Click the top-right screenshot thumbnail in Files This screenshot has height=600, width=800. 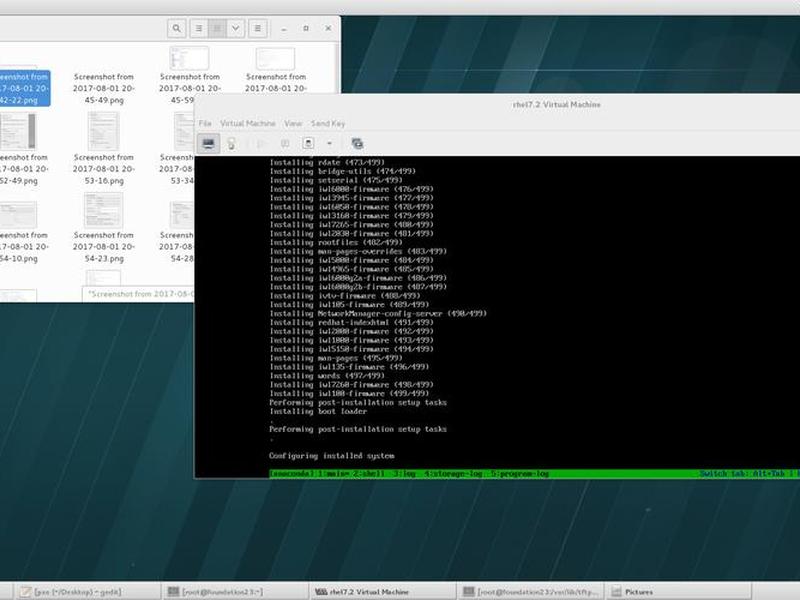[x=276, y=59]
